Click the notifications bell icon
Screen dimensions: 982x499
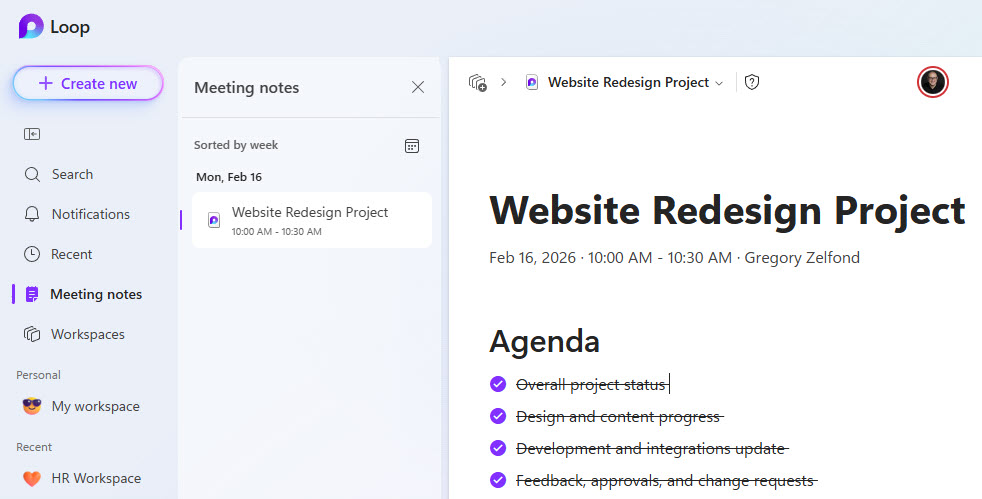[x=32, y=214]
